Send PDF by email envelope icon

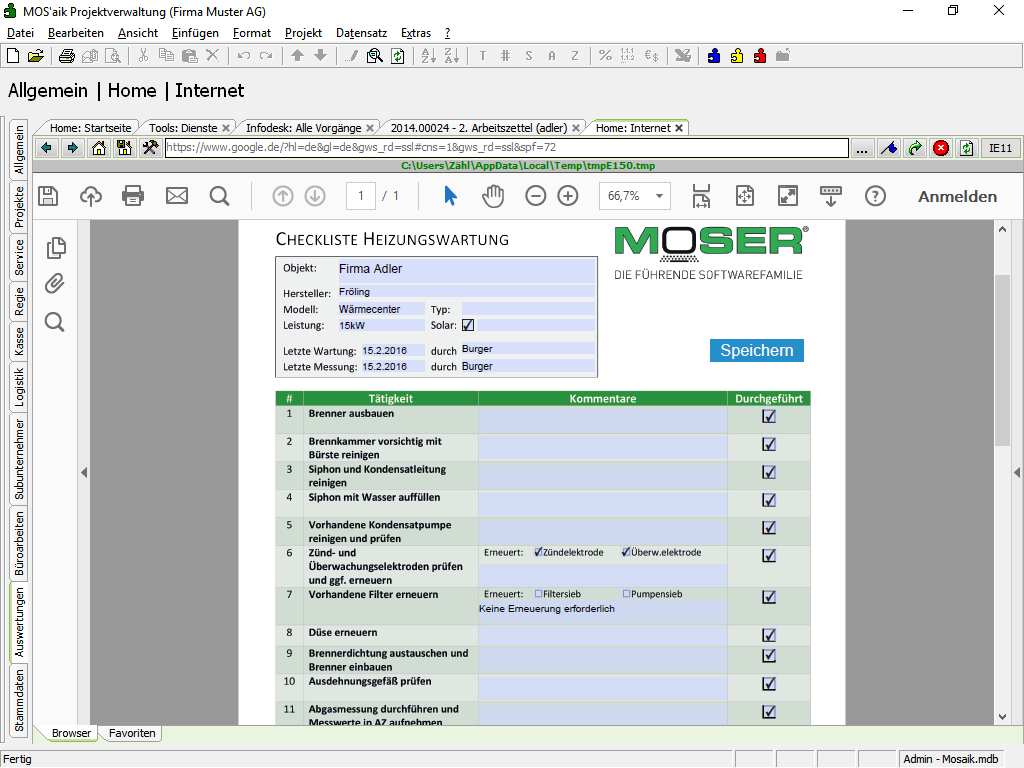click(177, 196)
